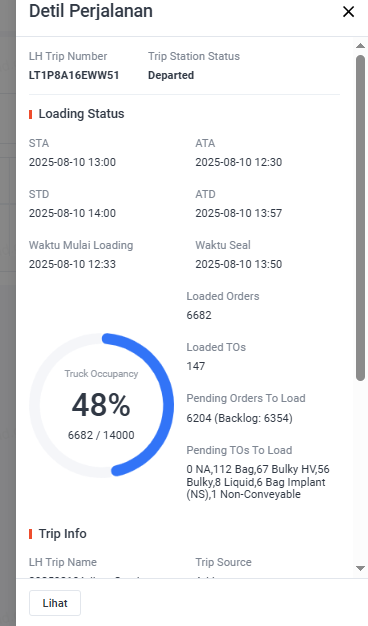Click the Loading Status section heading

click(x=81, y=114)
